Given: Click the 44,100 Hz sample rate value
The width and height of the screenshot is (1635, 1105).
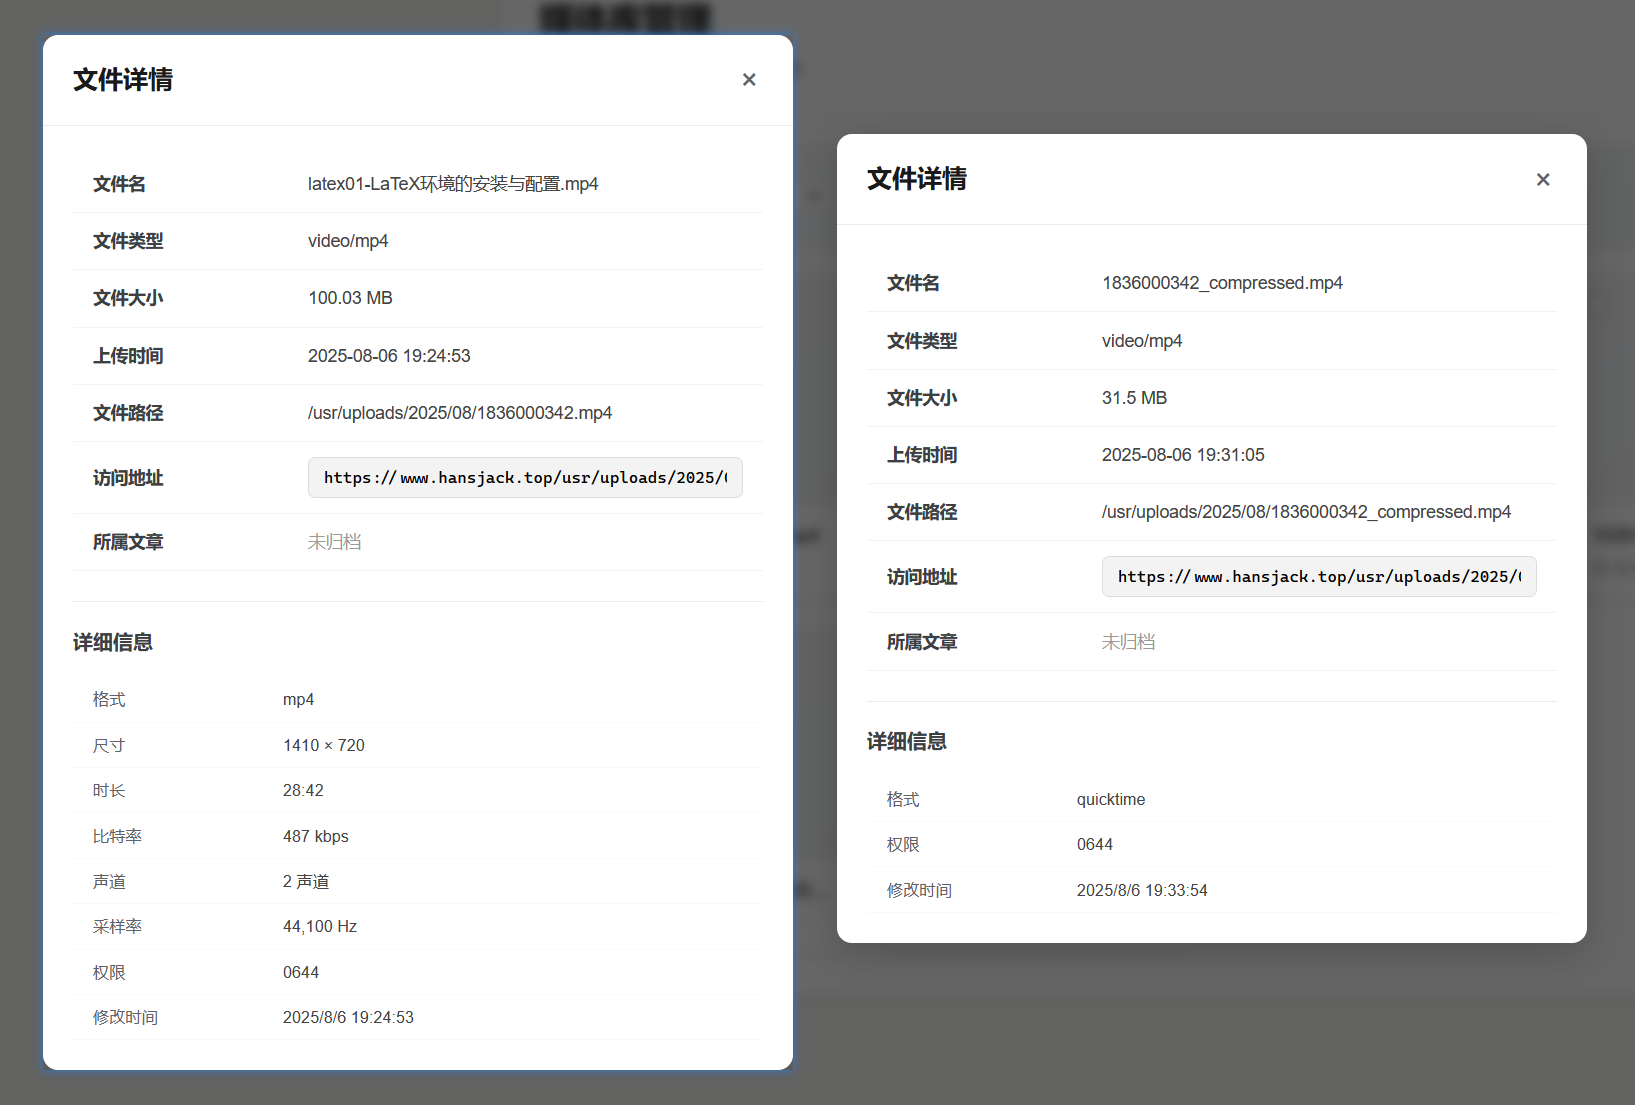Looking at the screenshot, I should click(319, 926).
